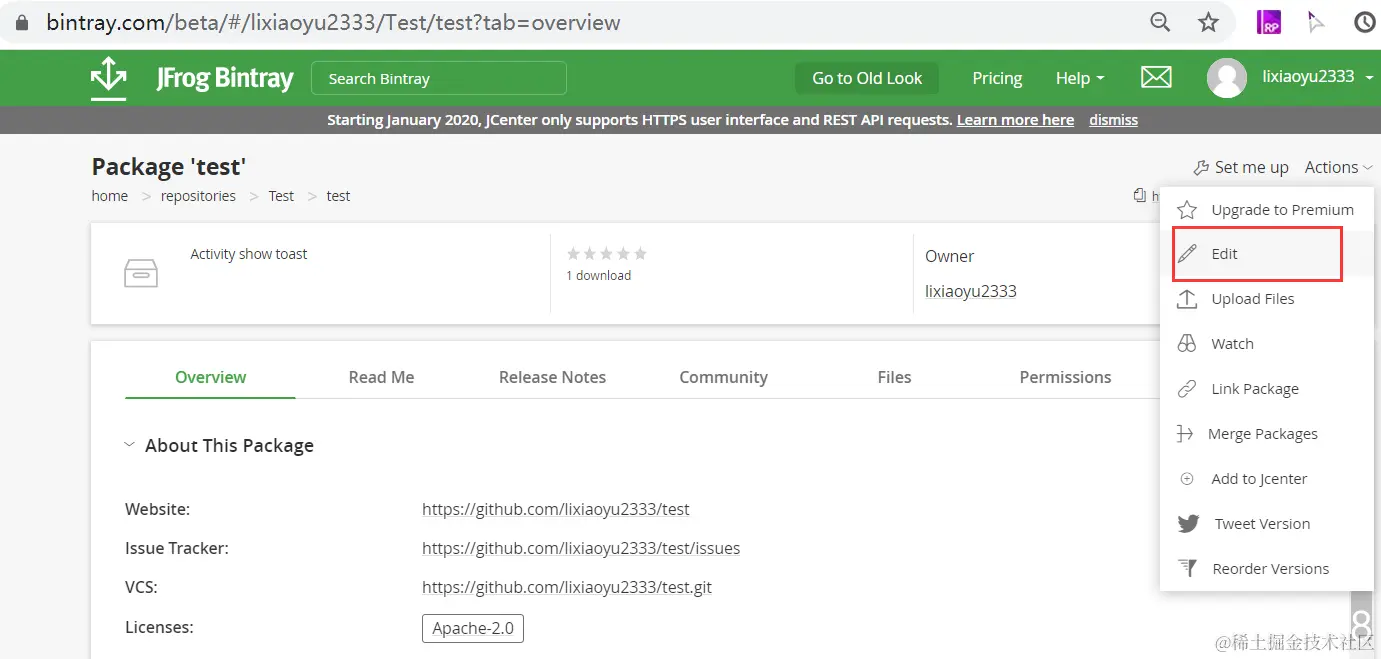1381x659 pixels.
Task: Open the Release Notes tab
Action: 552,377
